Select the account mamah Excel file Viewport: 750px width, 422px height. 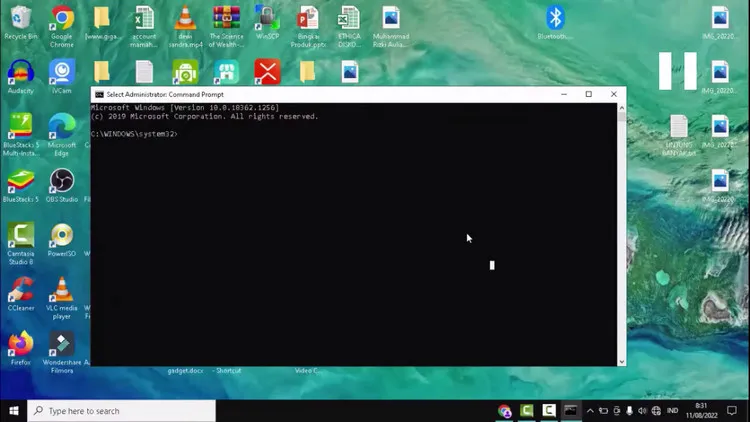[x=144, y=26]
